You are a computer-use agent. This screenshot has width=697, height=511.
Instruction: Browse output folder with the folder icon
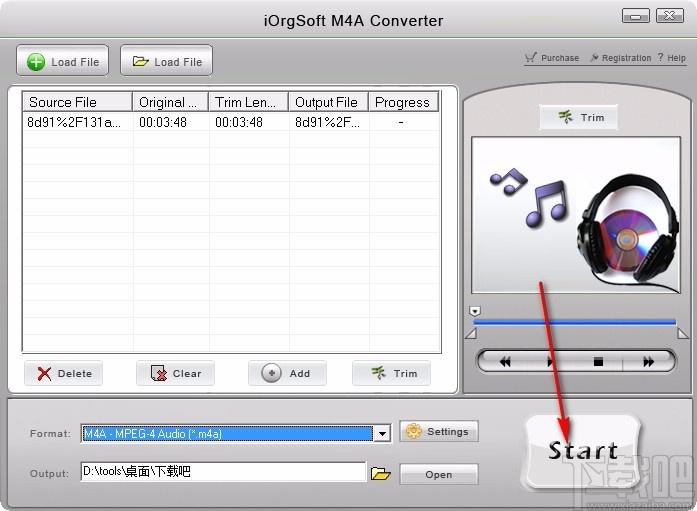[381, 473]
